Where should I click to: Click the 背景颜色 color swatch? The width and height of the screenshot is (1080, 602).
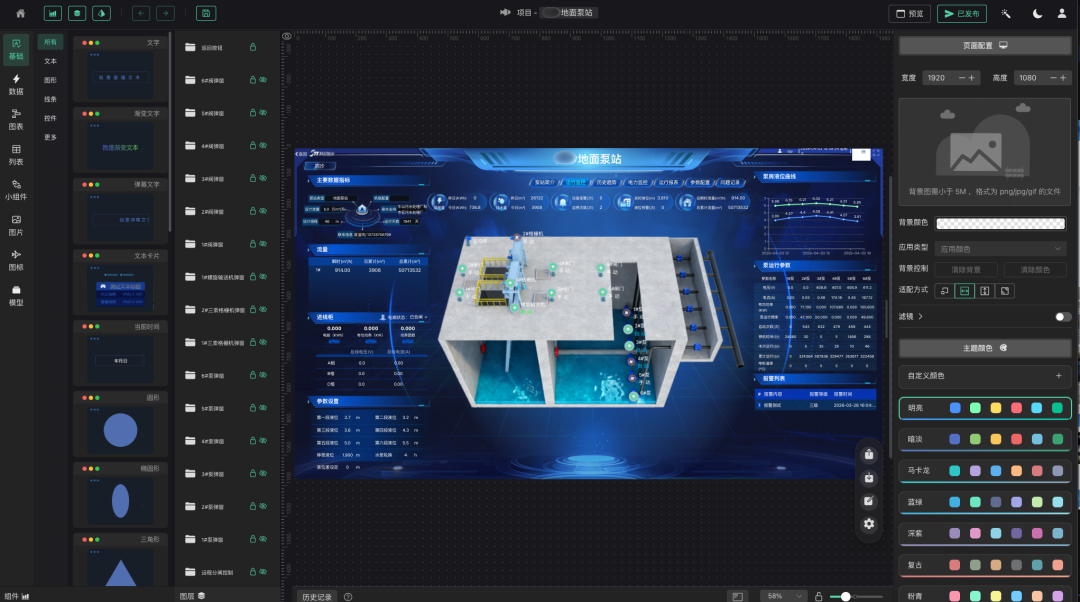tap(1007, 224)
